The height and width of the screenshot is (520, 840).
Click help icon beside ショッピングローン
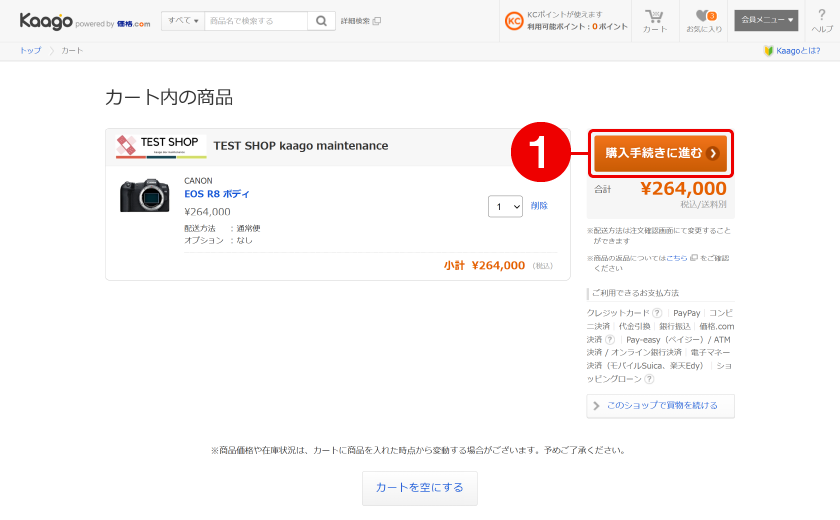coord(649,379)
